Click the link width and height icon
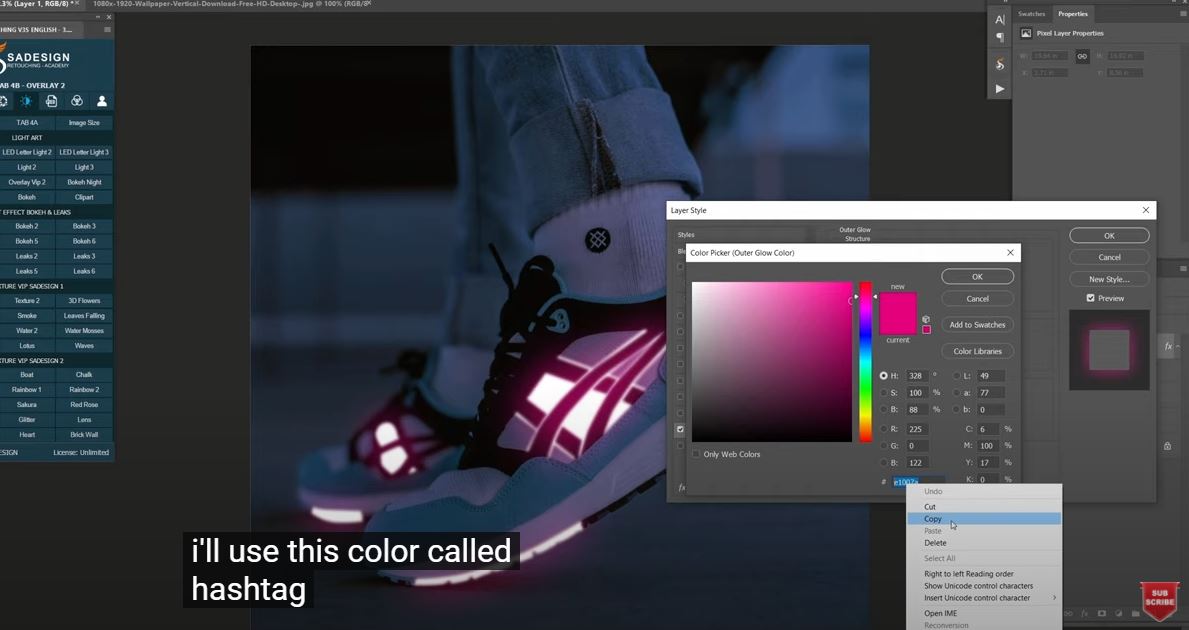The image size is (1189, 630). 1082,57
